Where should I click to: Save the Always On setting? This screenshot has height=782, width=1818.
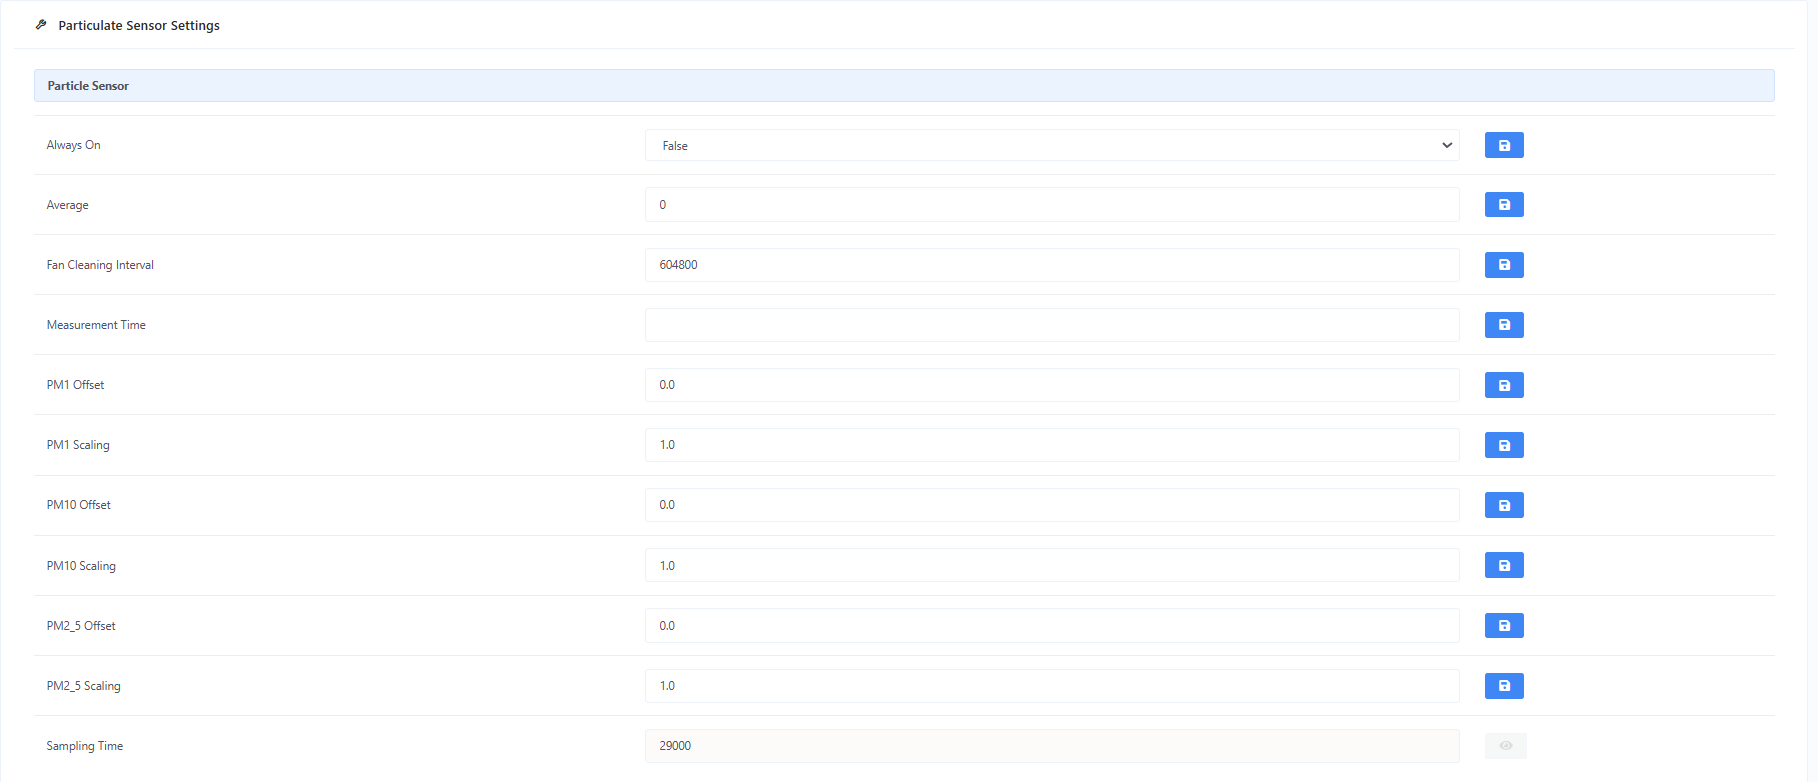click(x=1504, y=145)
